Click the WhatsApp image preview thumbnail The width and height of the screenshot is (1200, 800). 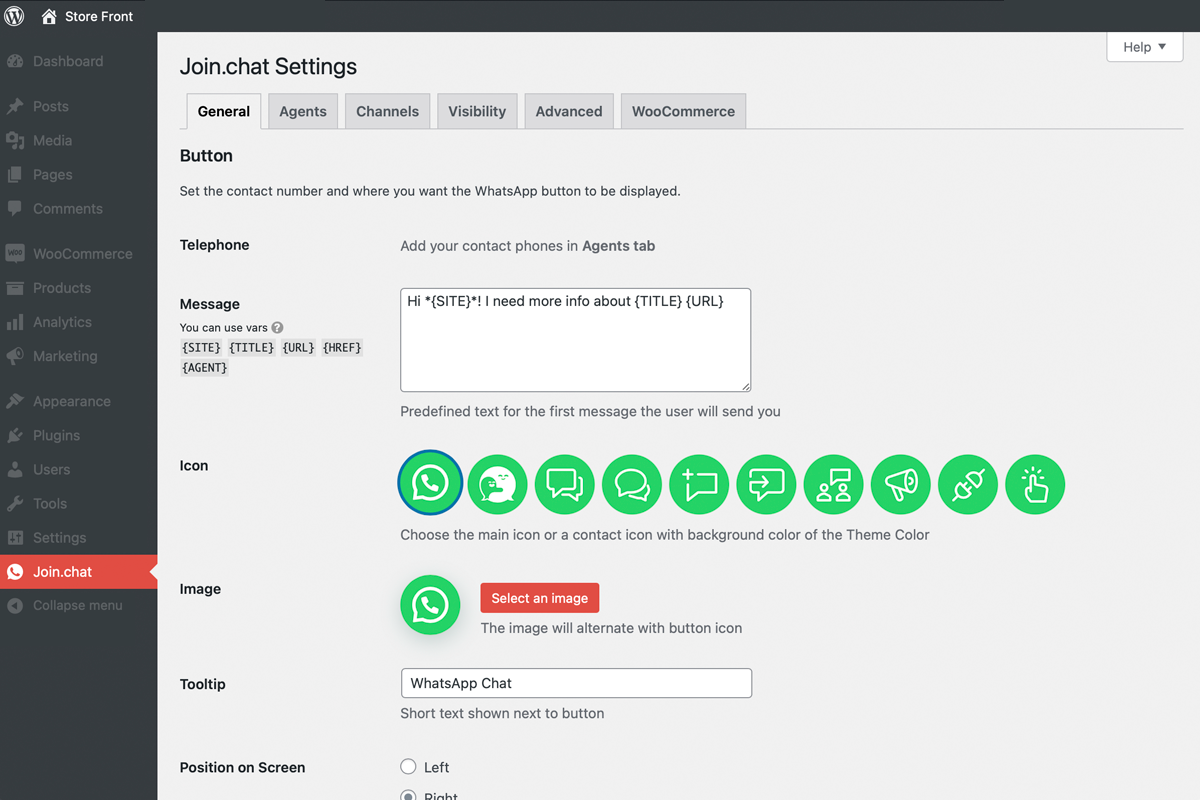tap(430, 605)
